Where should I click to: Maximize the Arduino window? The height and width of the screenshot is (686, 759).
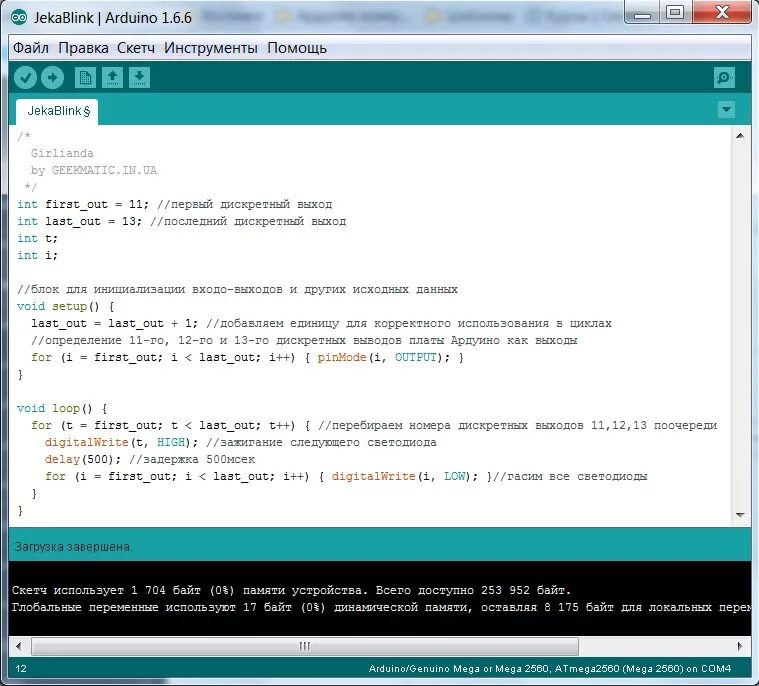coord(675,12)
